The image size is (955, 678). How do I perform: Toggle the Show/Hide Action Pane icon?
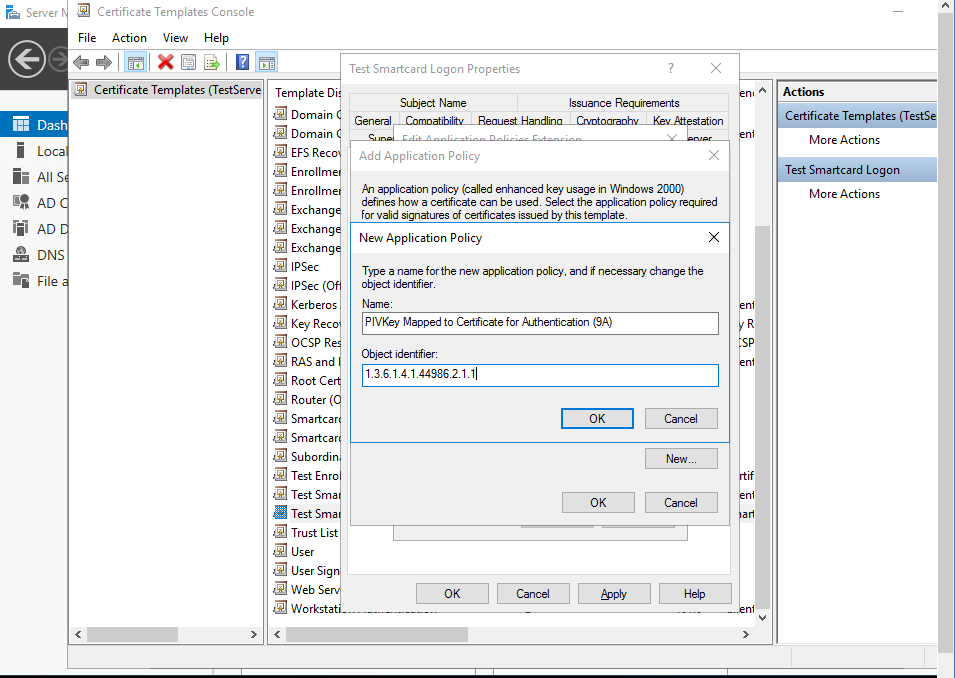click(x=266, y=62)
